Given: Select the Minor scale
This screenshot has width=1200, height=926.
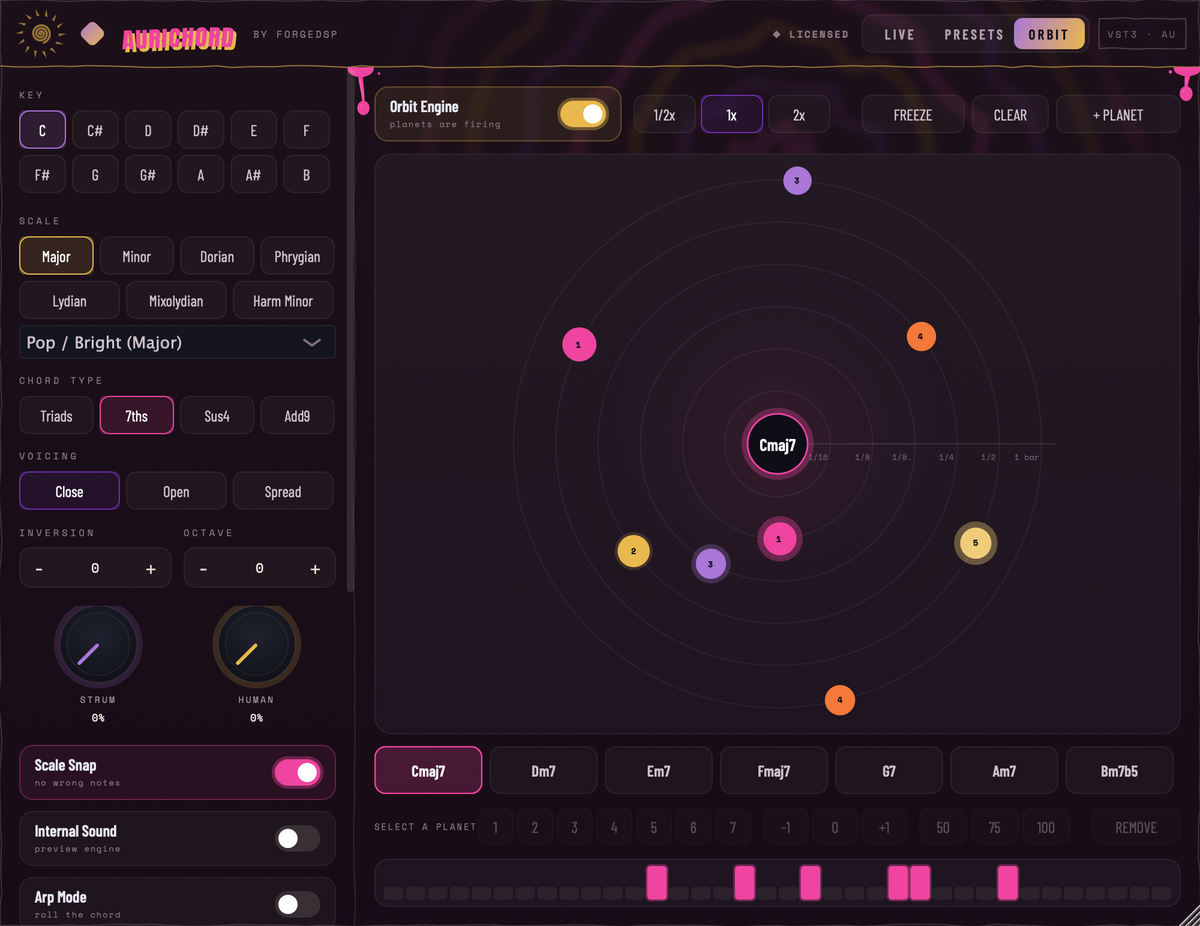Looking at the screenshot, I should coord(137,256).
